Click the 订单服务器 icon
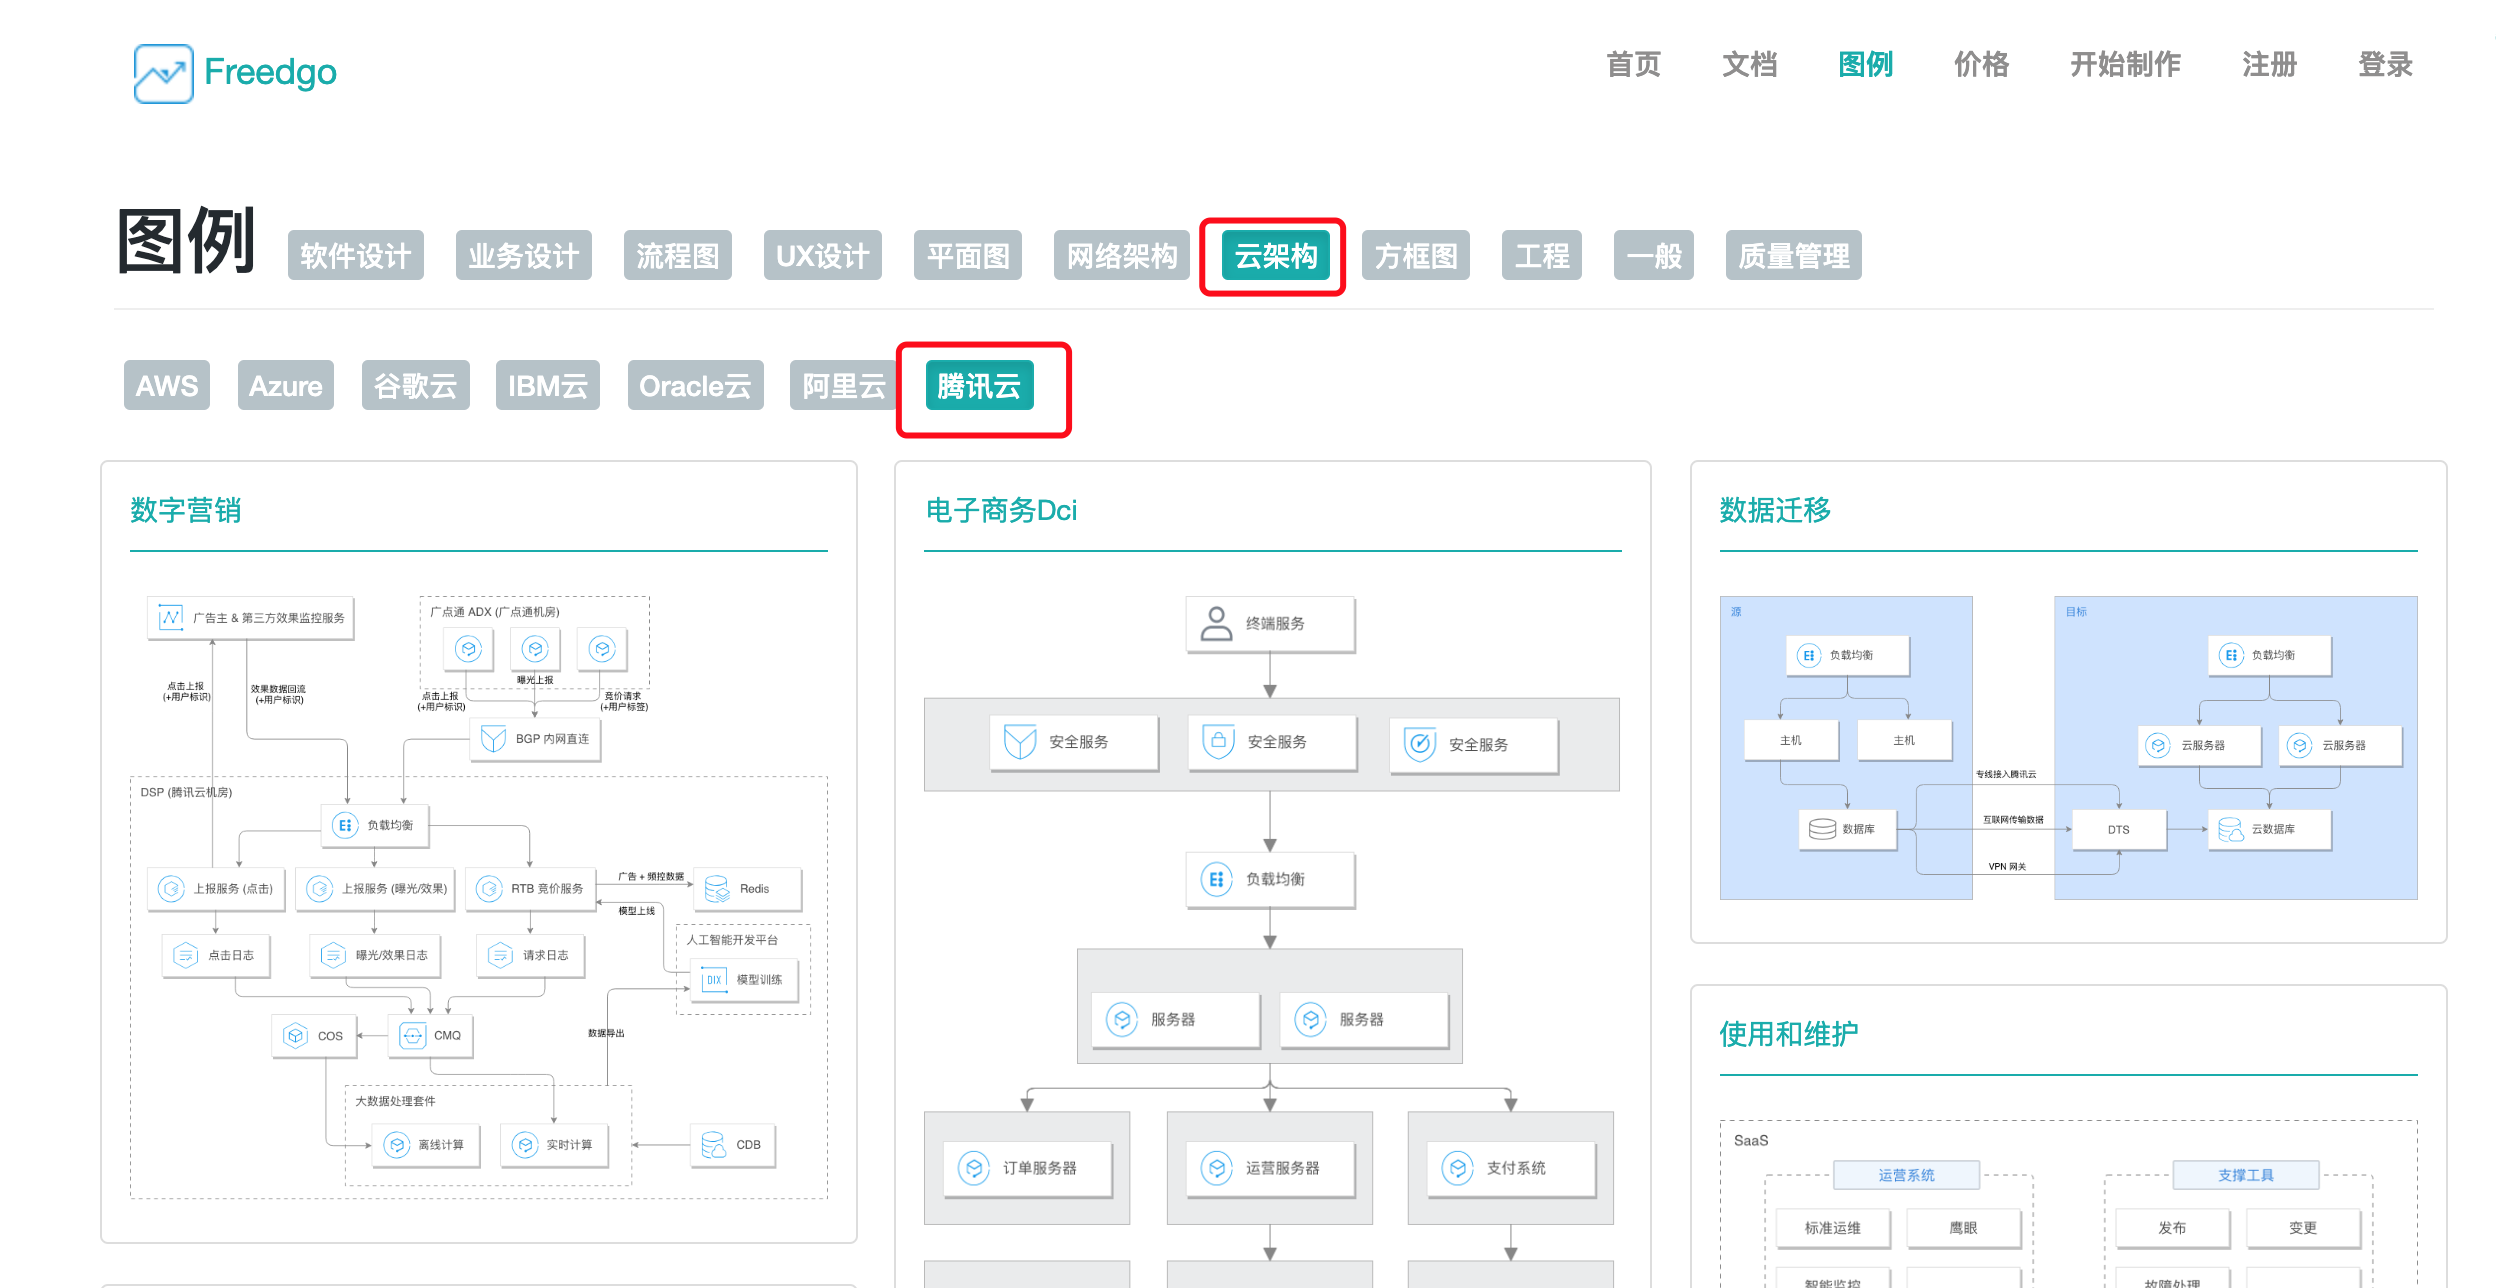This screenshot has height=1288, width=2496. point(974,1168)
